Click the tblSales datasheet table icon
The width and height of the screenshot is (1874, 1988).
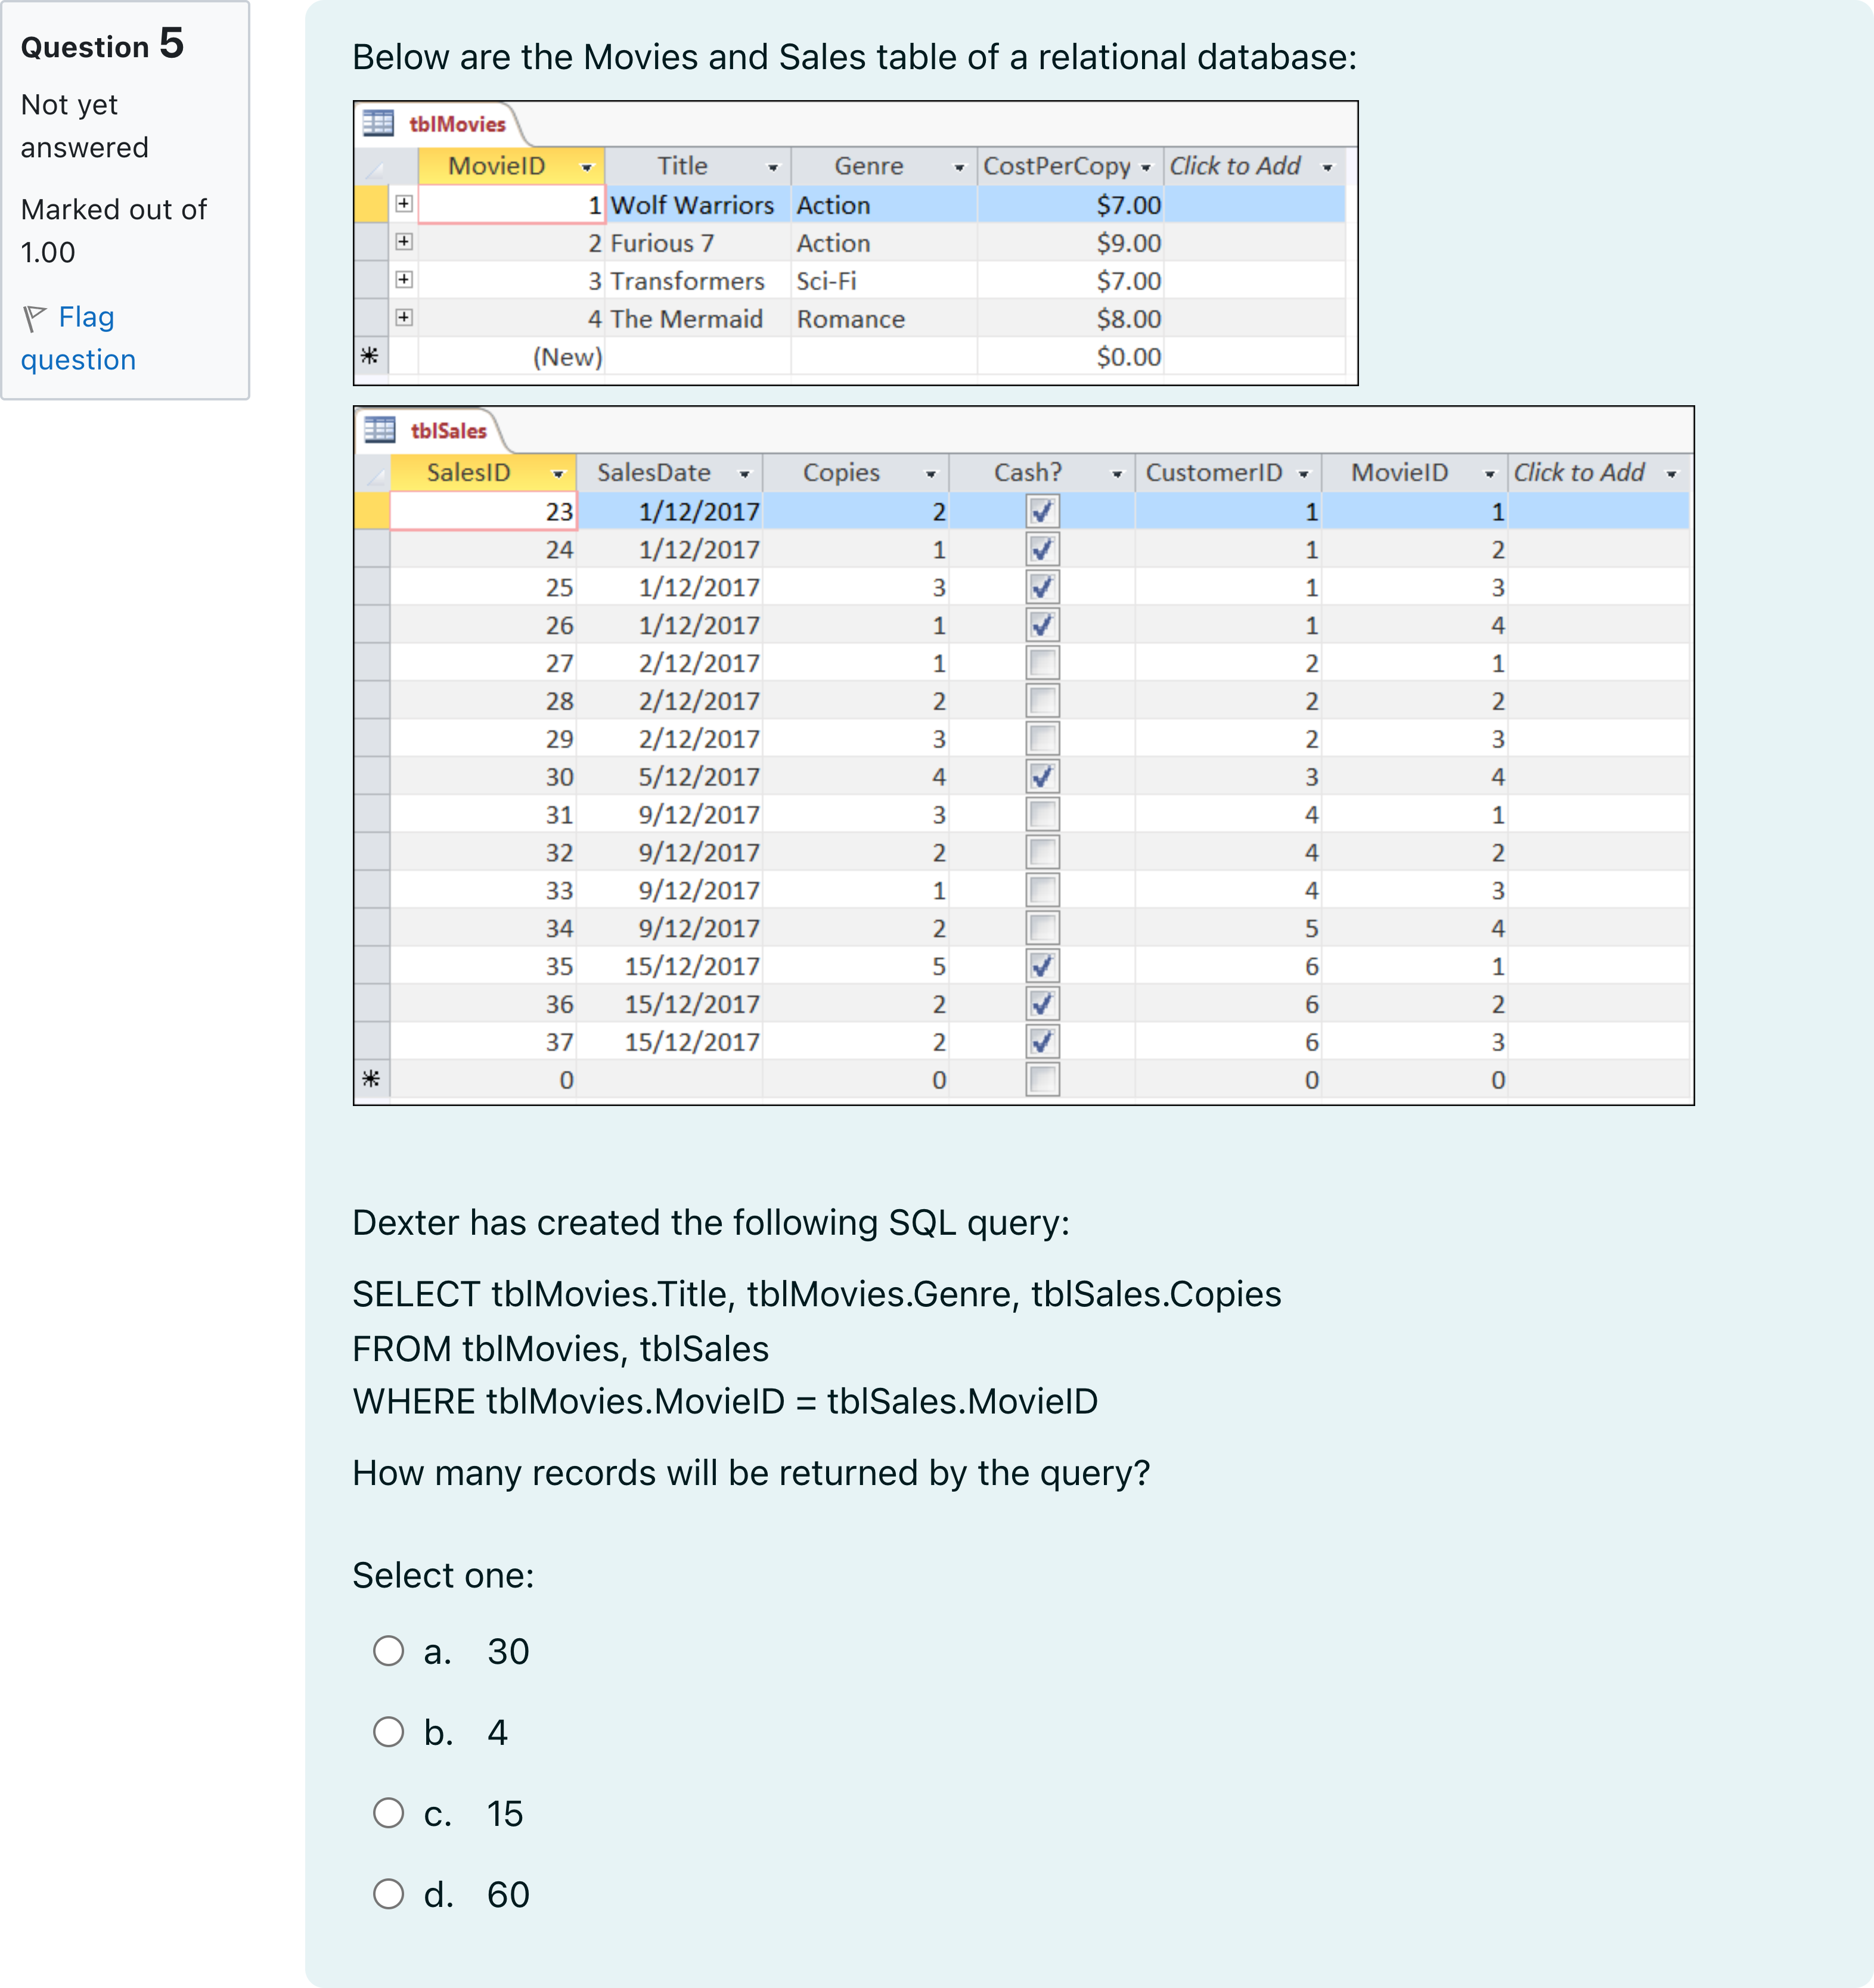pos(379,430)
